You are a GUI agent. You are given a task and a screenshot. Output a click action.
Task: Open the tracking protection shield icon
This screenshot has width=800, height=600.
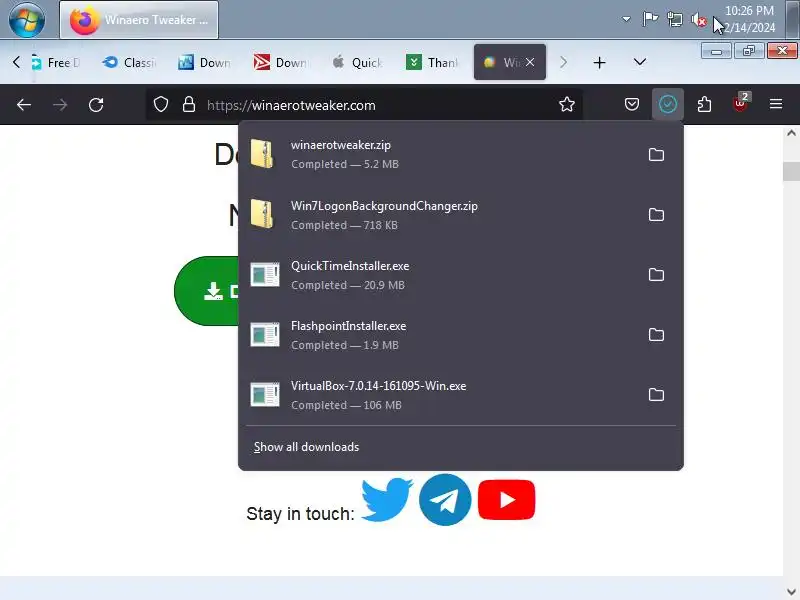(161, 105)
